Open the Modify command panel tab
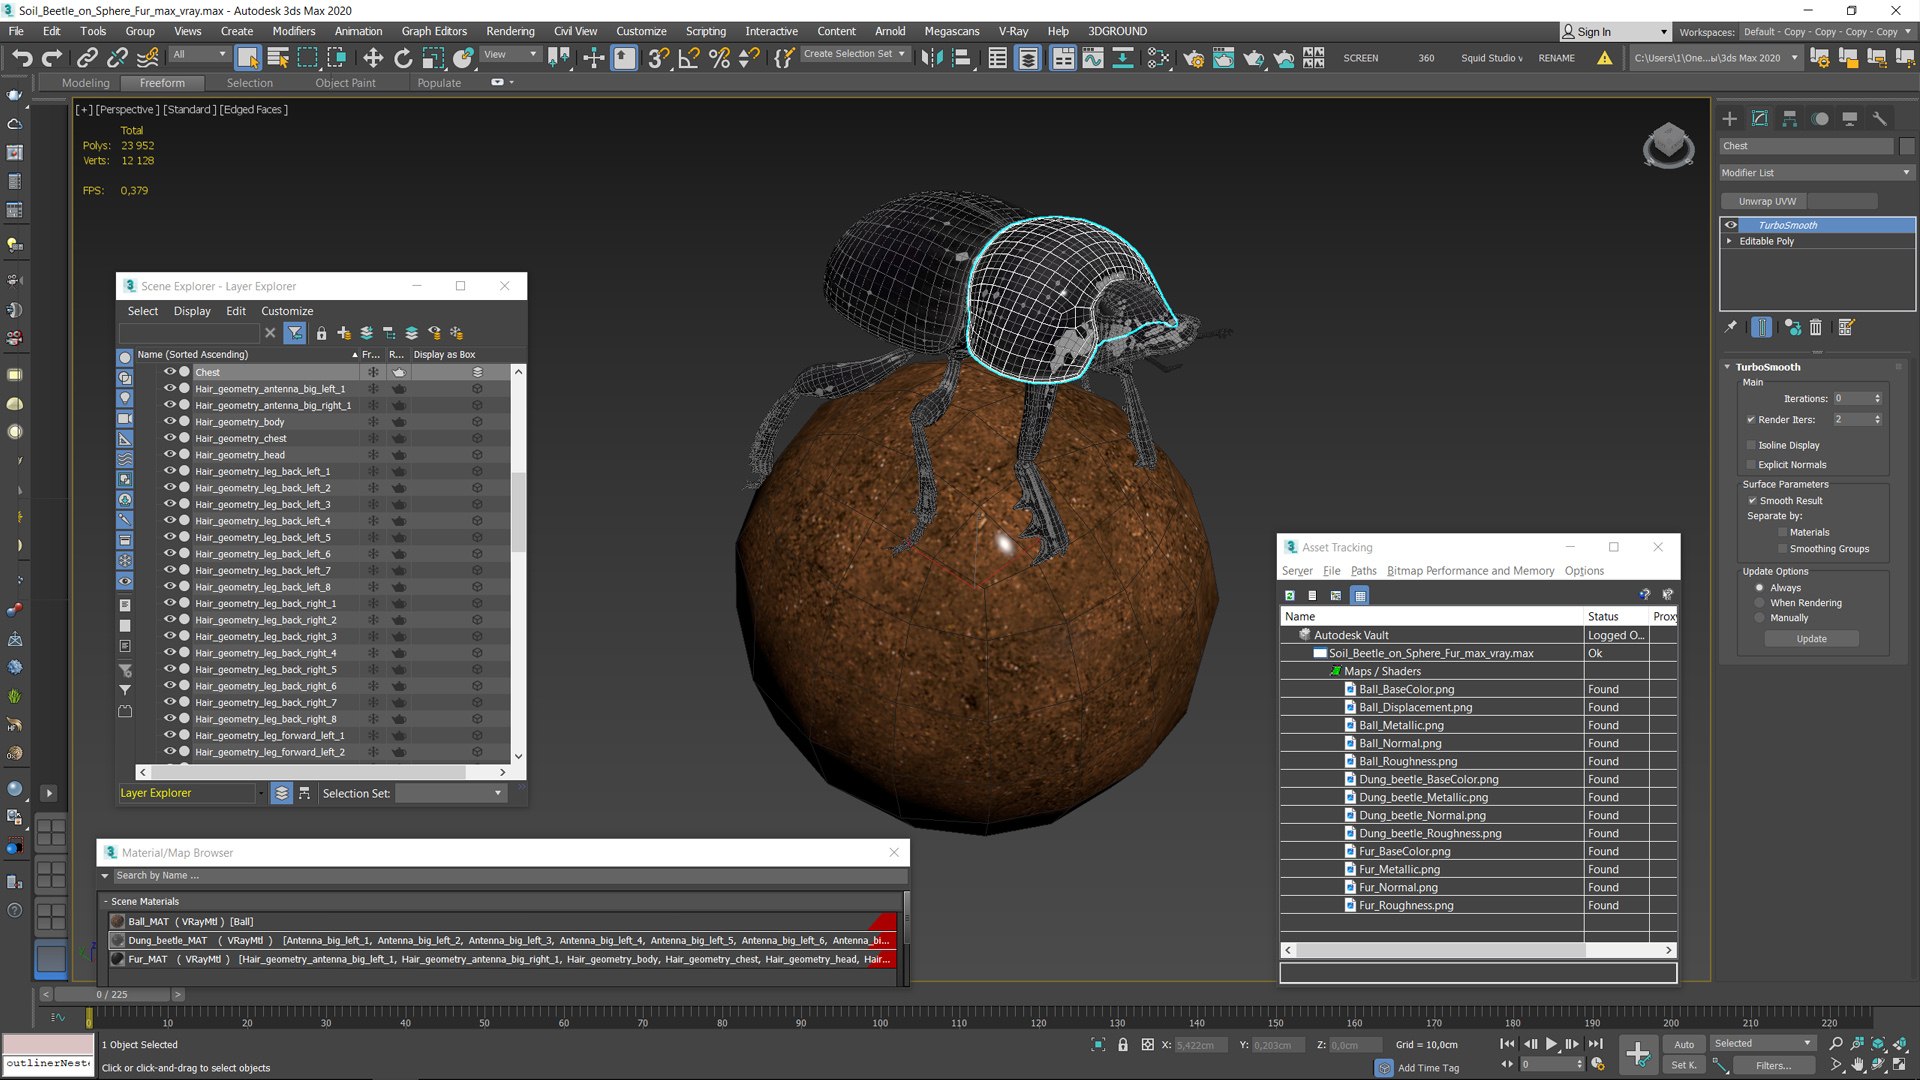The image size is (1920, 1080). 1760,119
